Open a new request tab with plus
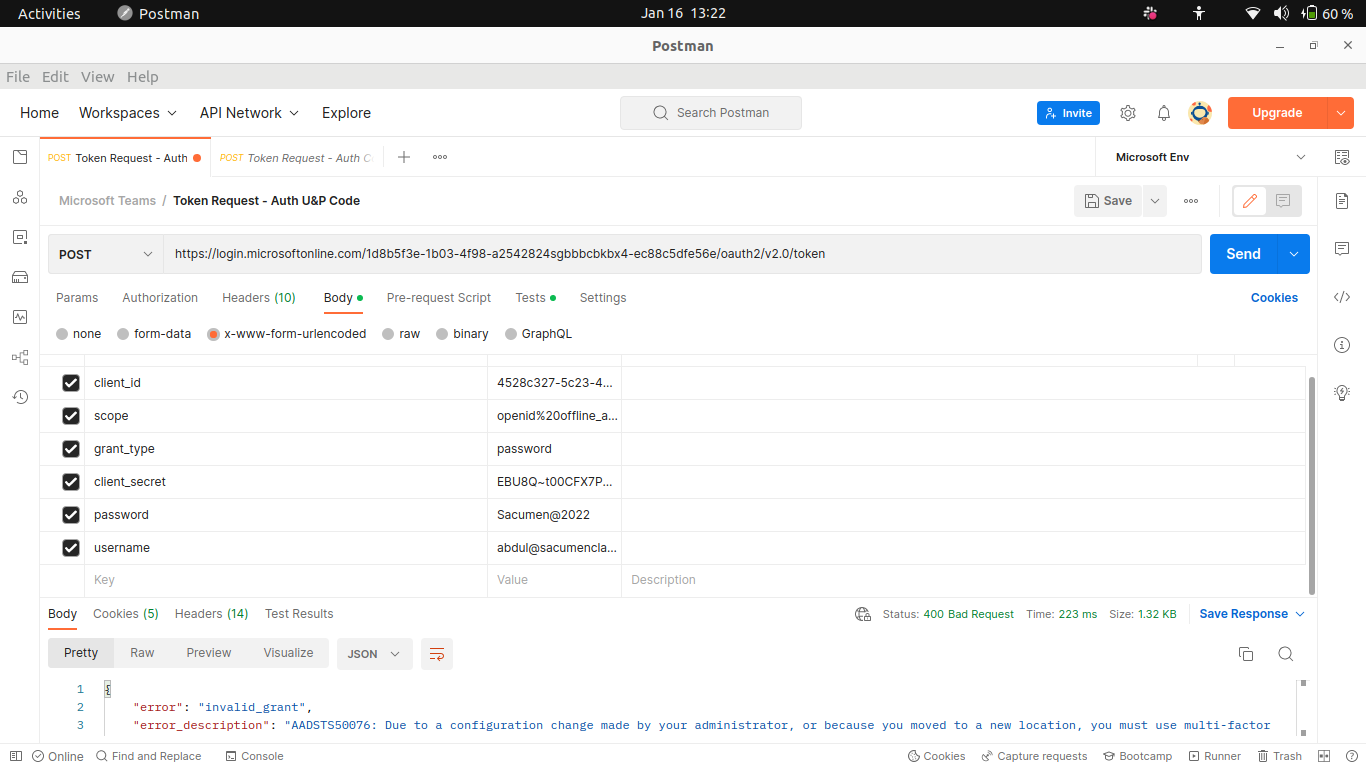The height and width of the screenshot is (768, 1366). point(404,157)
